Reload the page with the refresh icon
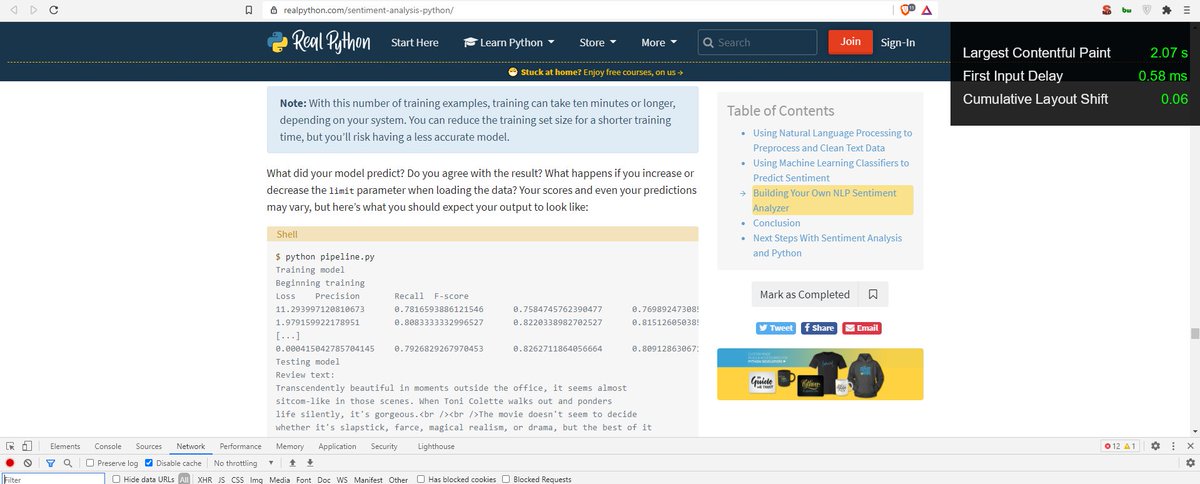 pos(52,9)
